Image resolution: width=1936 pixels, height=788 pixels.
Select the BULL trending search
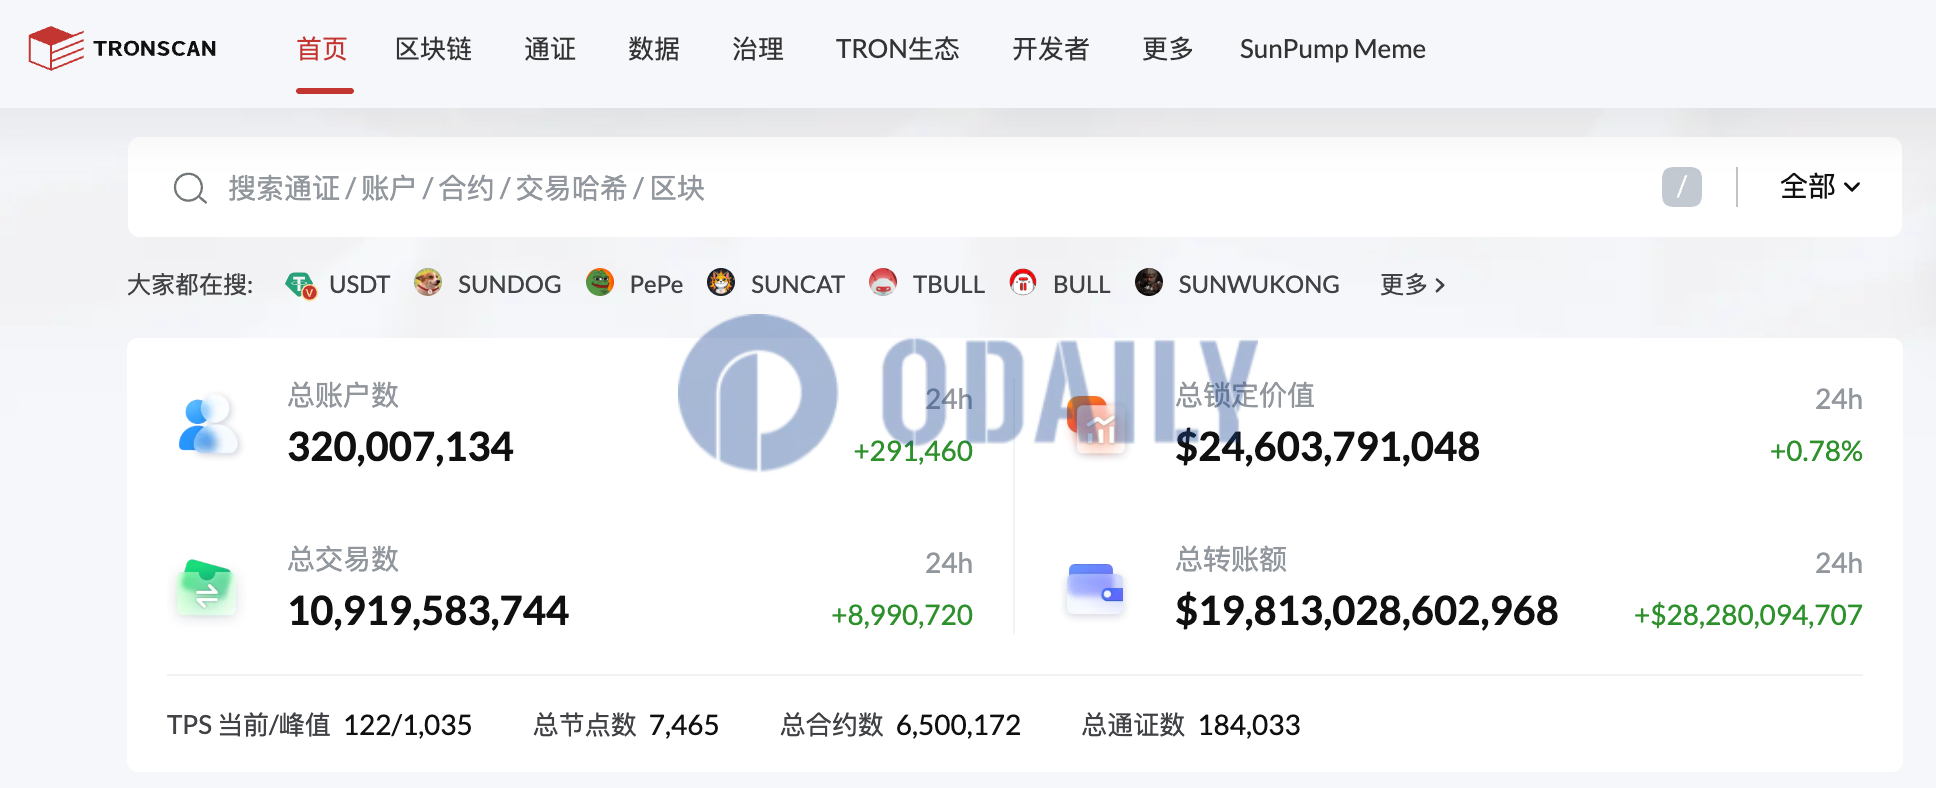pyautogui.click(x=1081, y=285)
